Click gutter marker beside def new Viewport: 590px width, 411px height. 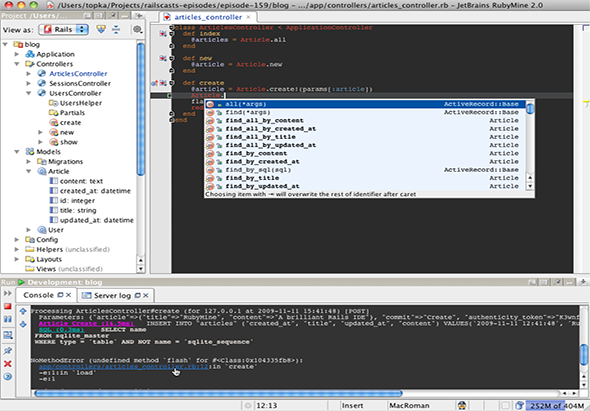coord(163,58)
